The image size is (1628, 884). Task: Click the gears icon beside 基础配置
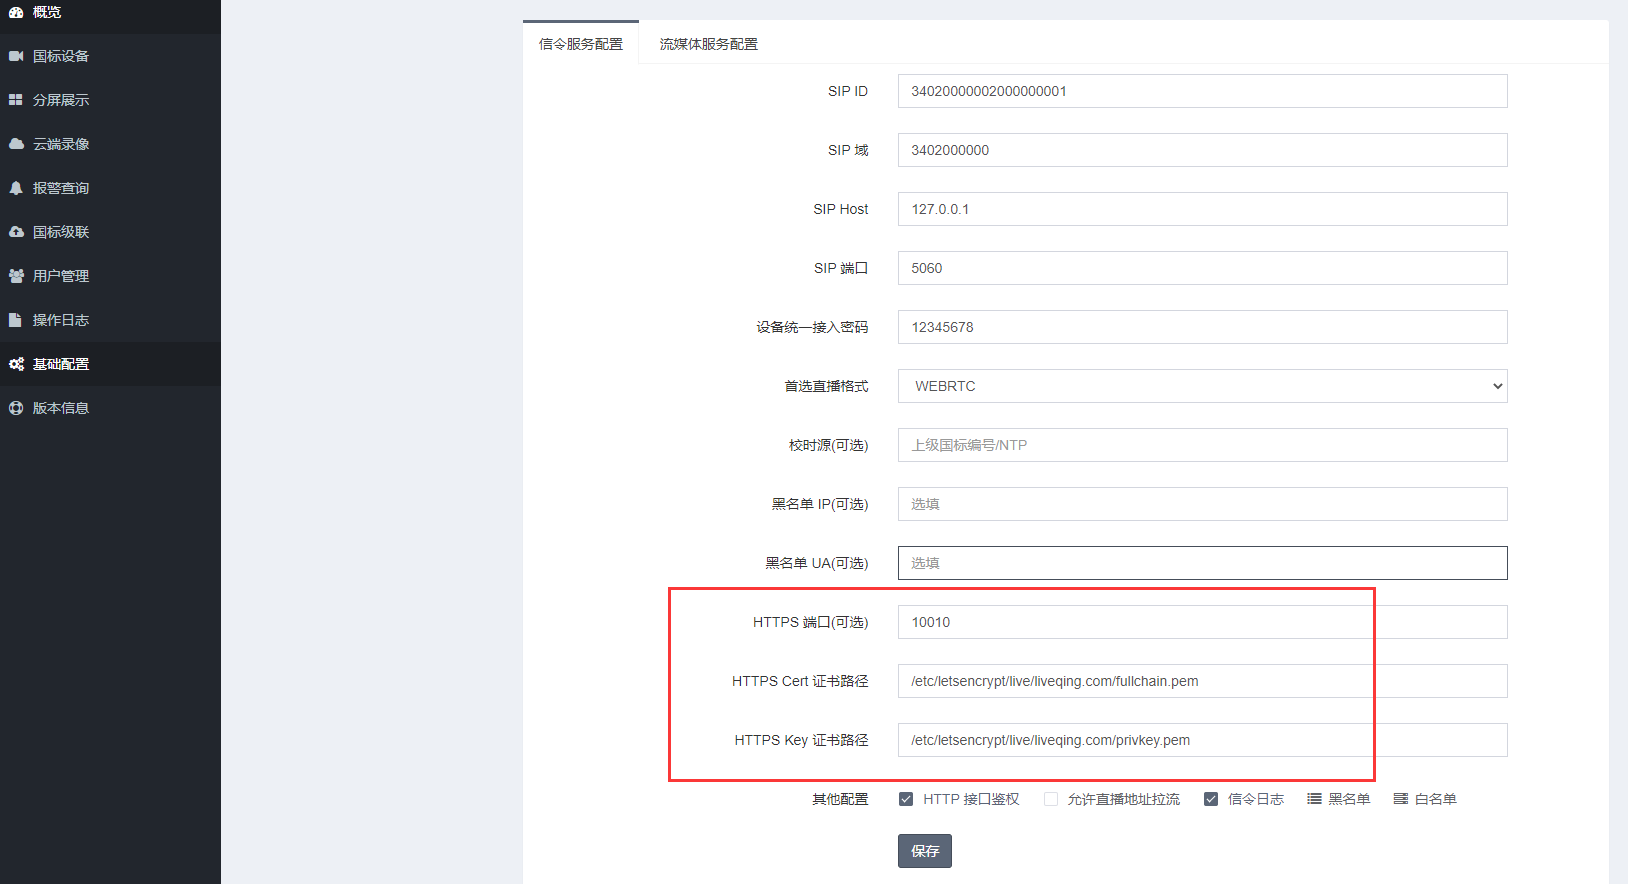[16, 364]
